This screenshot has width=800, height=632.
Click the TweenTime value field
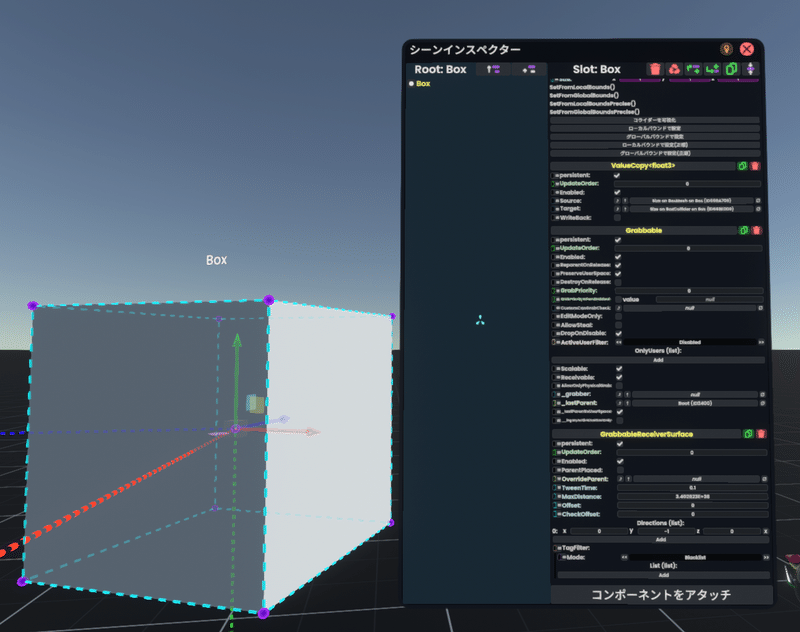pyautogui.click(x=692, y=488)
